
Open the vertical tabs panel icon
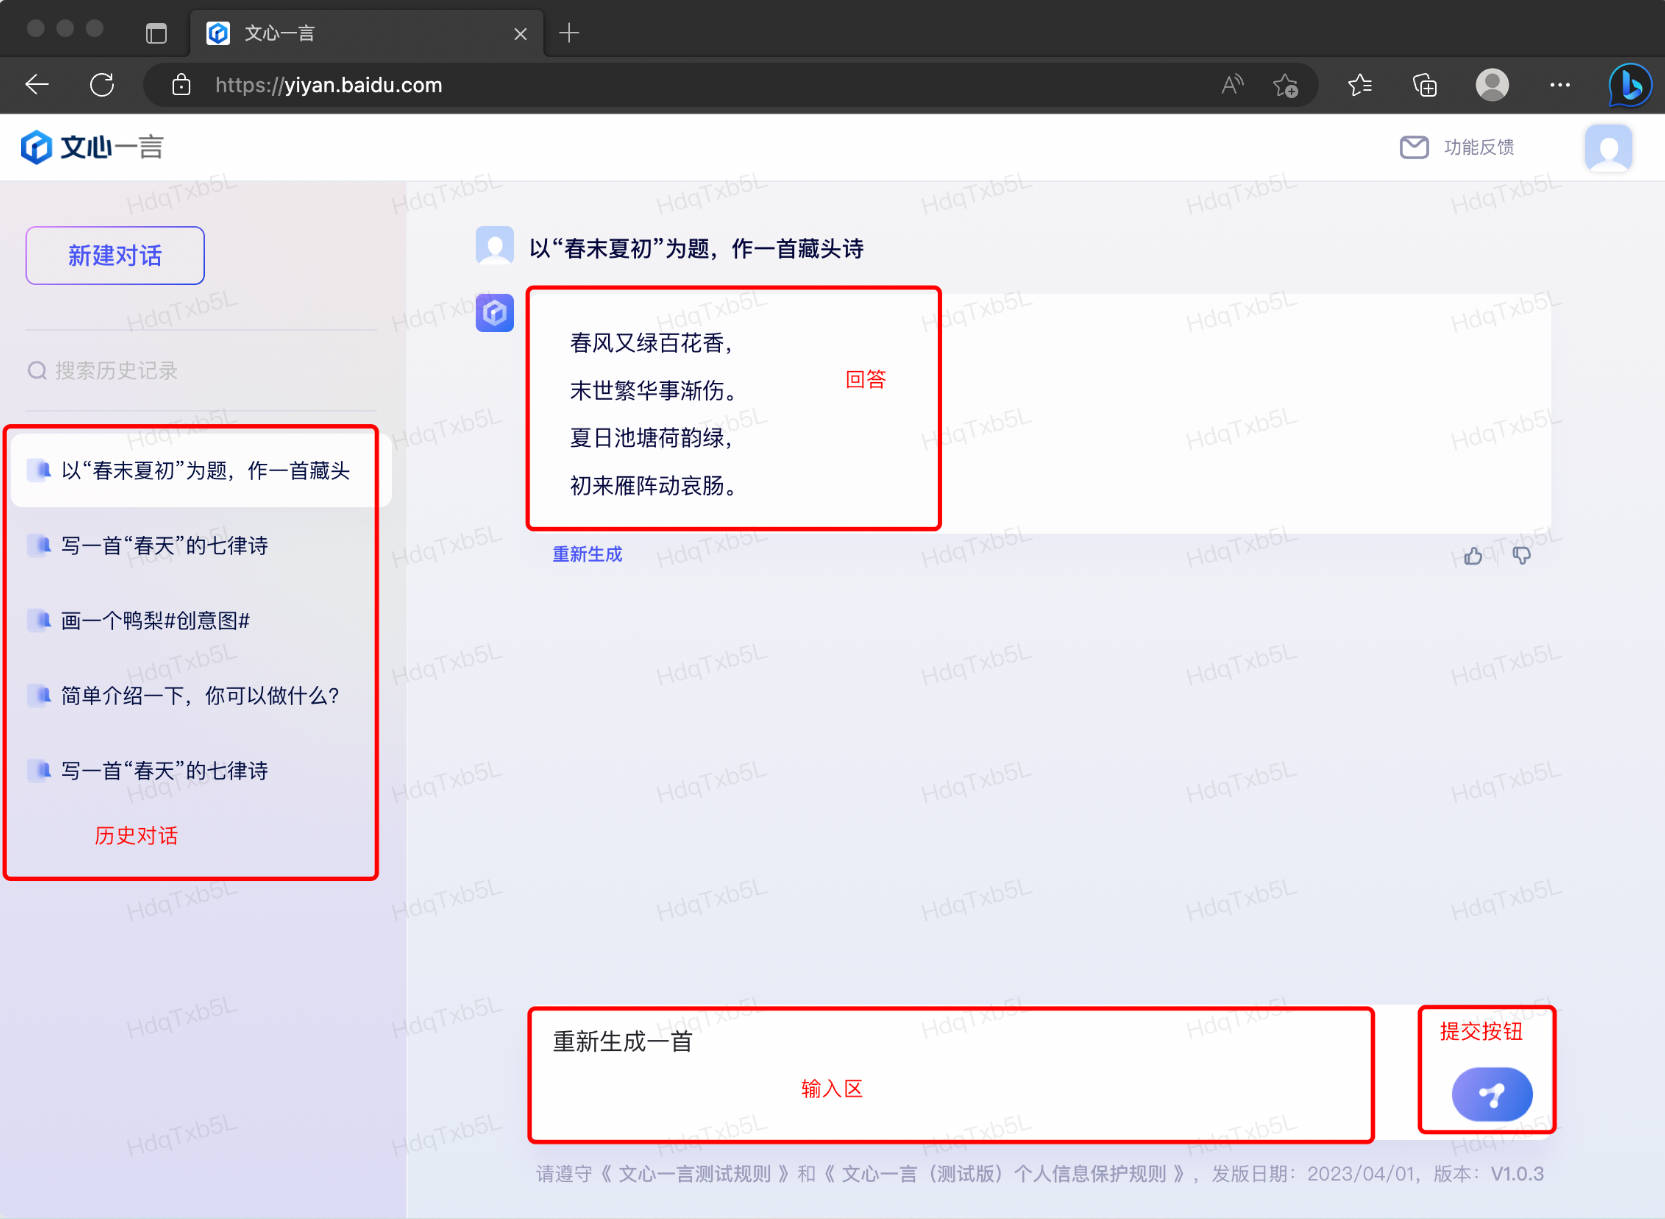pos(156,32)
